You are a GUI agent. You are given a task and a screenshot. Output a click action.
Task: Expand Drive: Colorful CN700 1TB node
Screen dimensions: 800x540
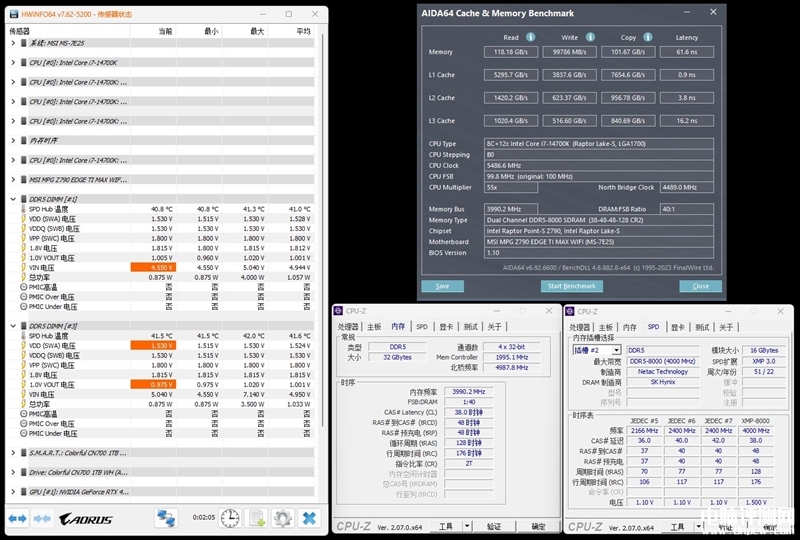click(x=13, y=472)
